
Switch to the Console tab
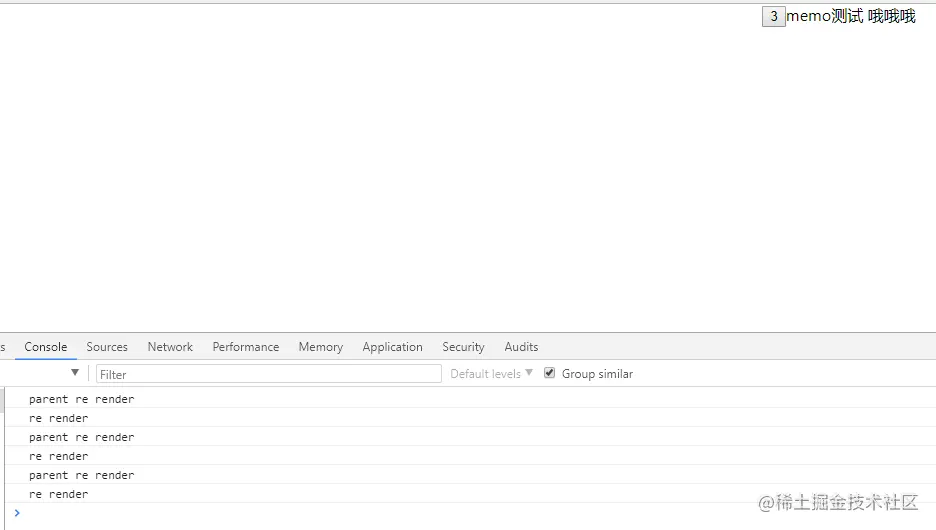[45, 347]
